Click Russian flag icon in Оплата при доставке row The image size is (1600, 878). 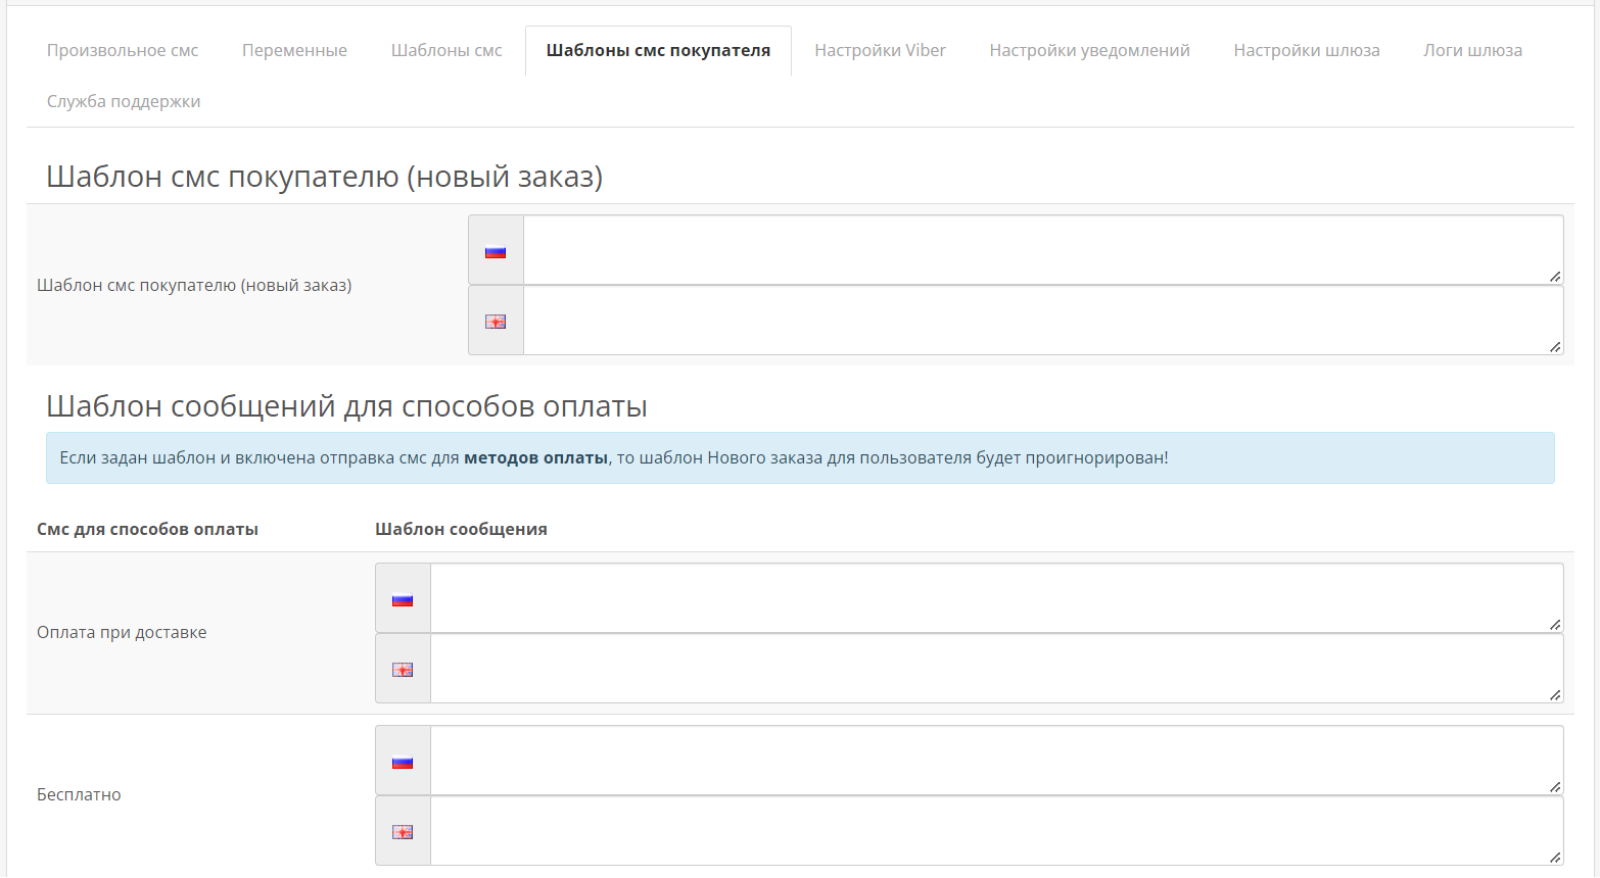402,600
